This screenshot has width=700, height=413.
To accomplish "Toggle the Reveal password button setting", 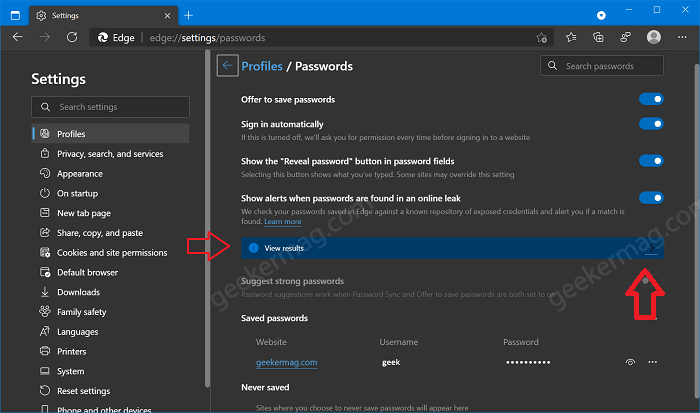I will (651, 161).
